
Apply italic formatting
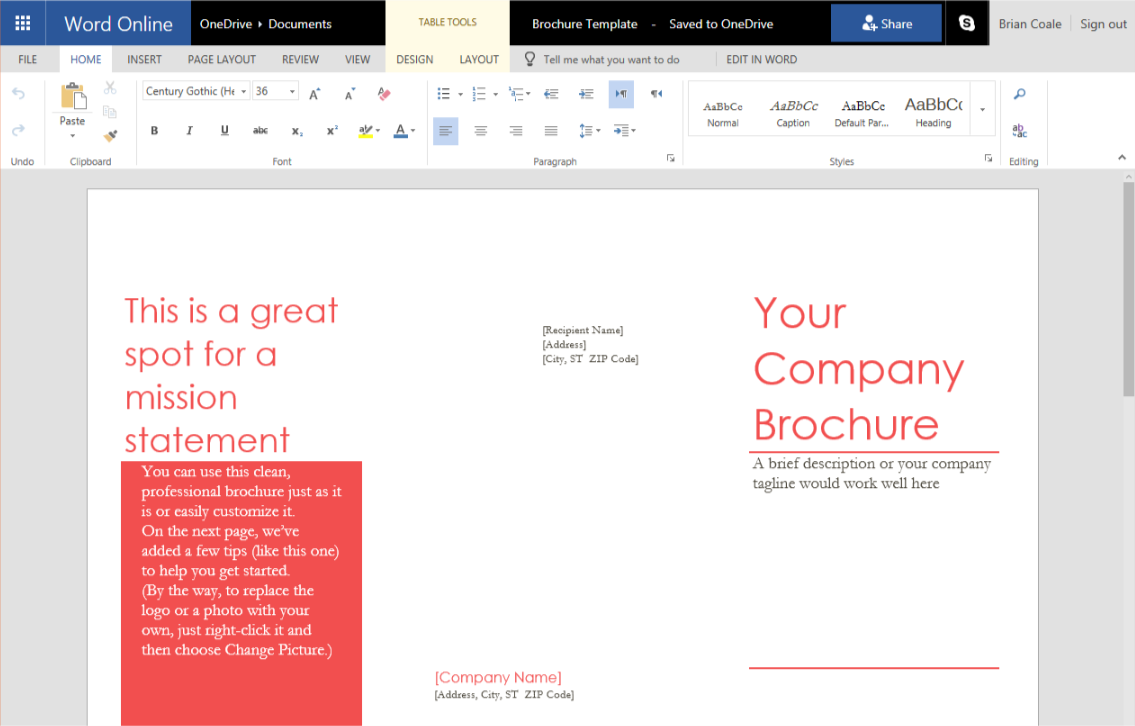tap(190, 130)
